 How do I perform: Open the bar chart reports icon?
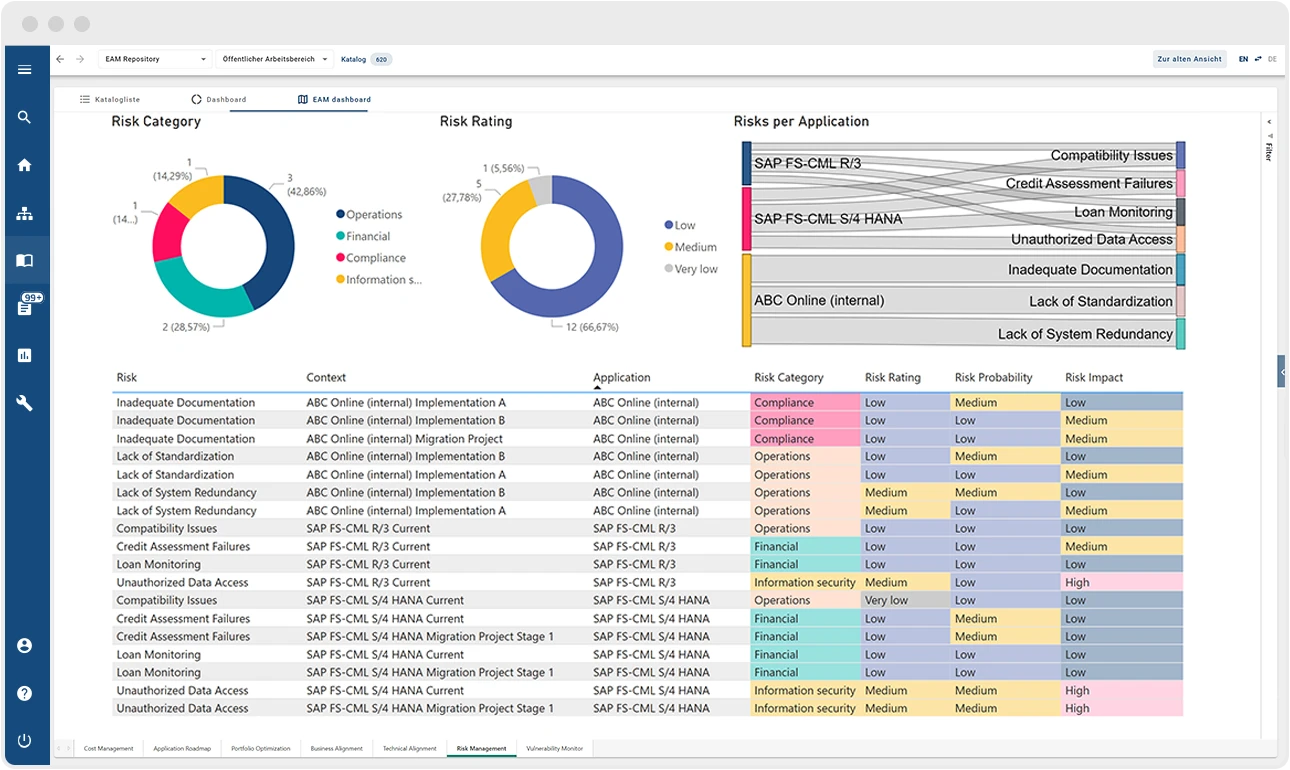[25, 355]
